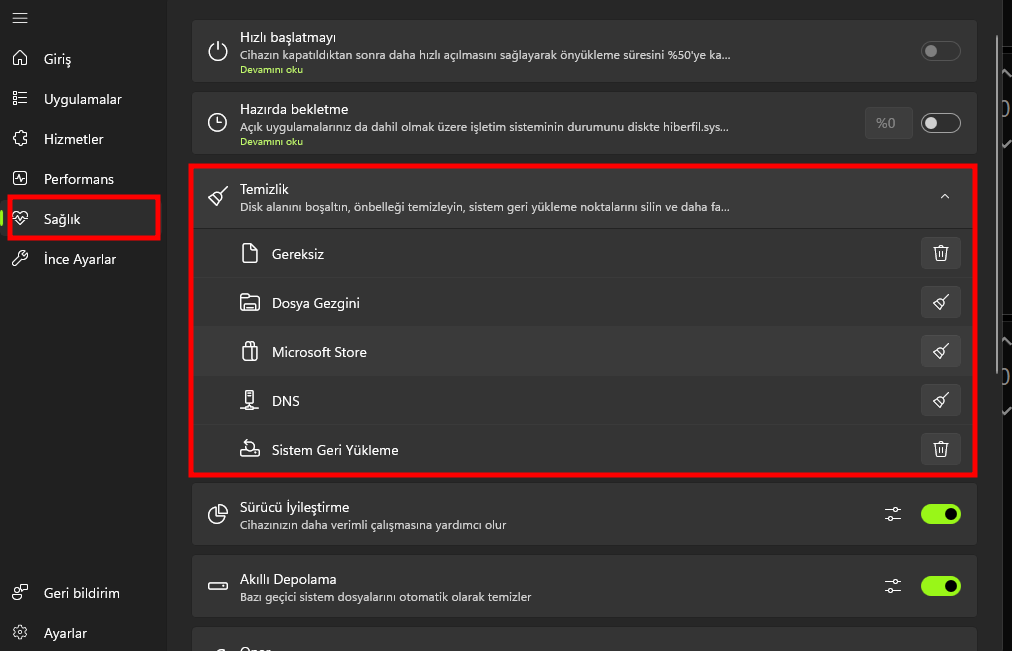Click the İnce Ayarlar wrench icon
This screenshot has width=1012, height=651.
pyautogui.click(x=20, y=258)
